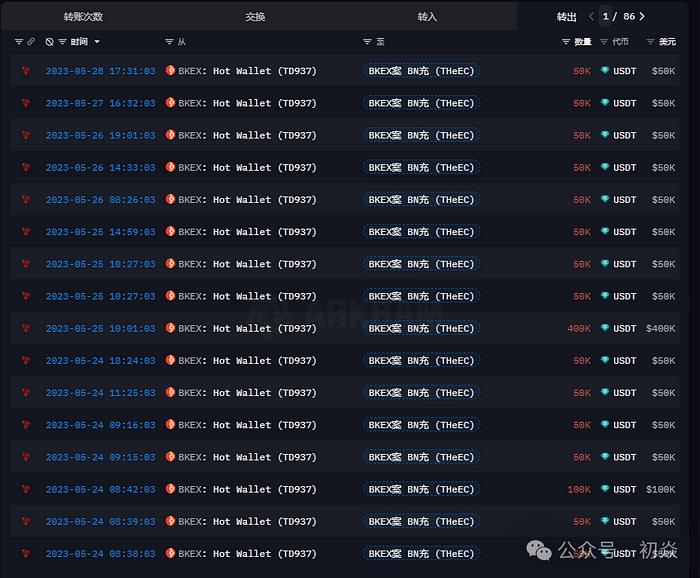Go to the previous page arrow
The image size is (700, 578).
click(591, 17)
